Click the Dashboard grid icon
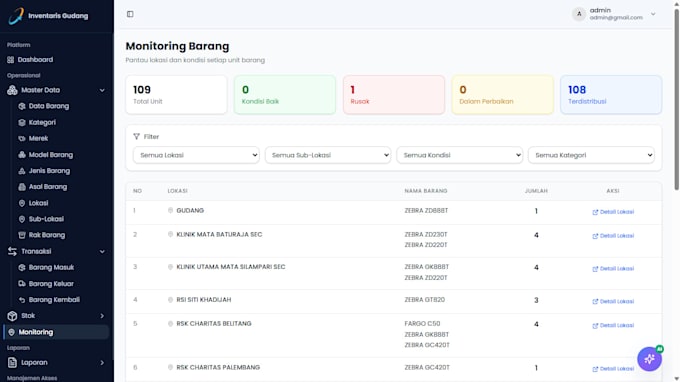680x382 pixels. 11,60
